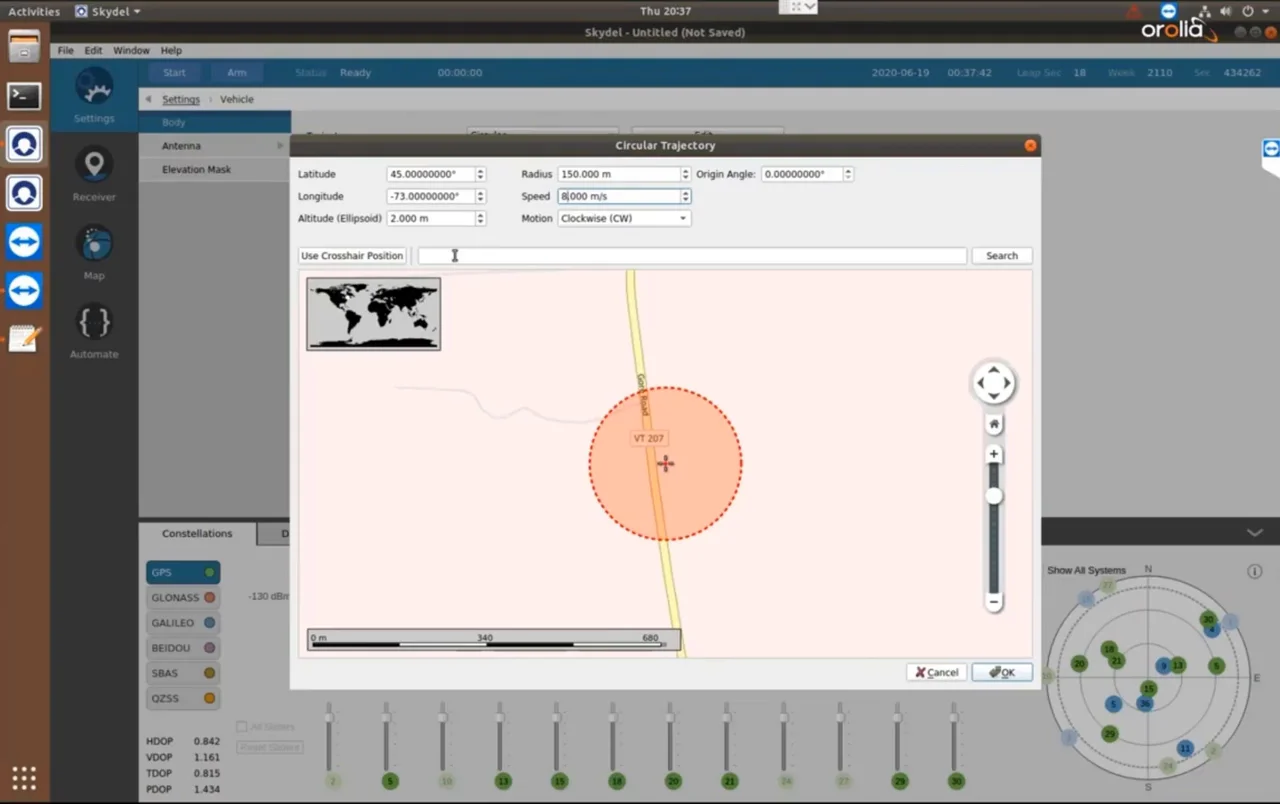Select the Antenna settings item
The height and width of the screenshot is (804, 1280).
point(215,146)
